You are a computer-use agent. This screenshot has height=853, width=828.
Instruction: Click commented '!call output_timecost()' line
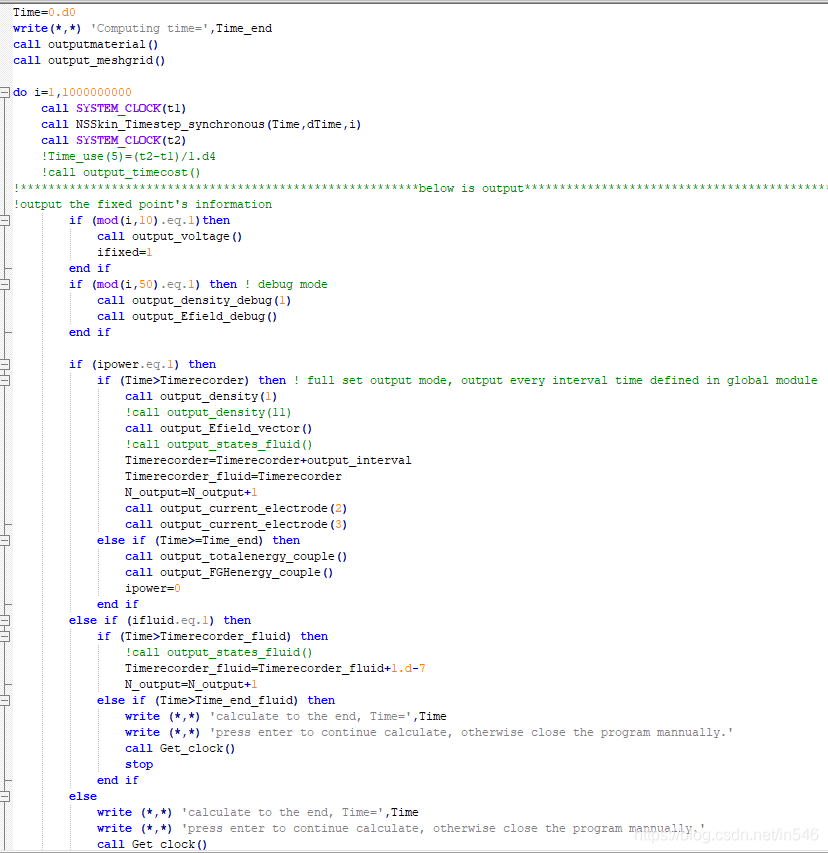(x=121, y=172)
